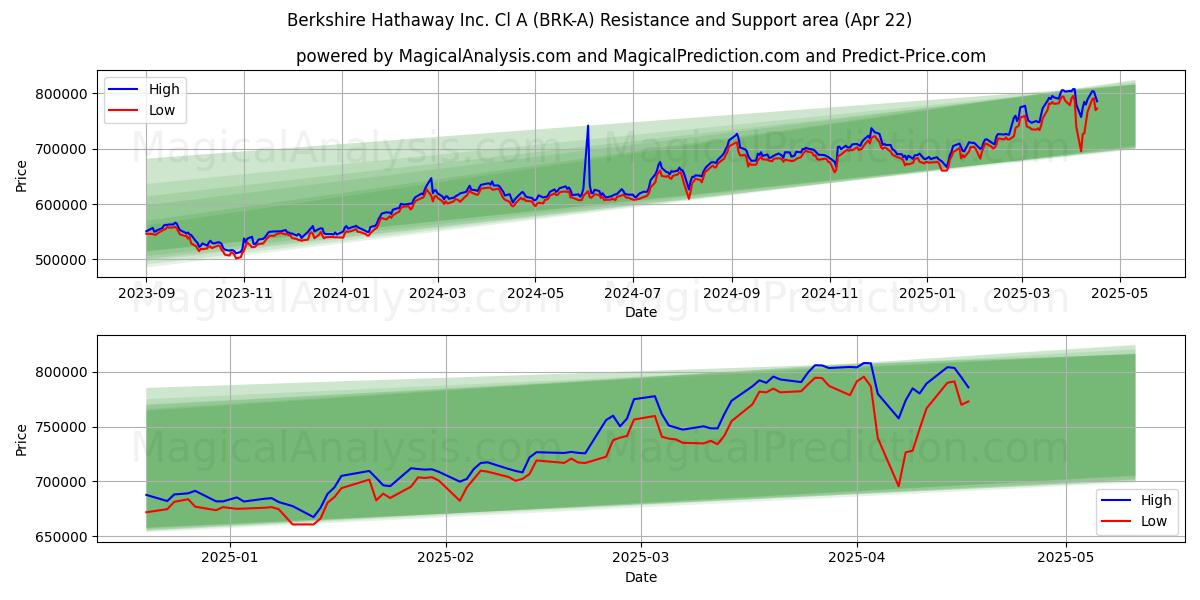The image size is (1200, 600).
Task: Click the top chart 2025-05 date tick
Action: tap(1118, 293)
